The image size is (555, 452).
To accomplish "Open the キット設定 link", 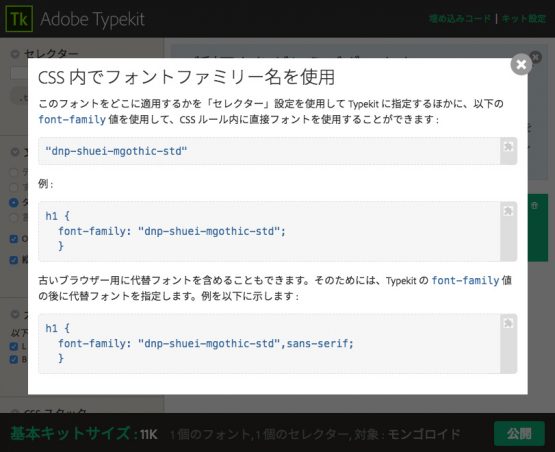I will point(524,19).
